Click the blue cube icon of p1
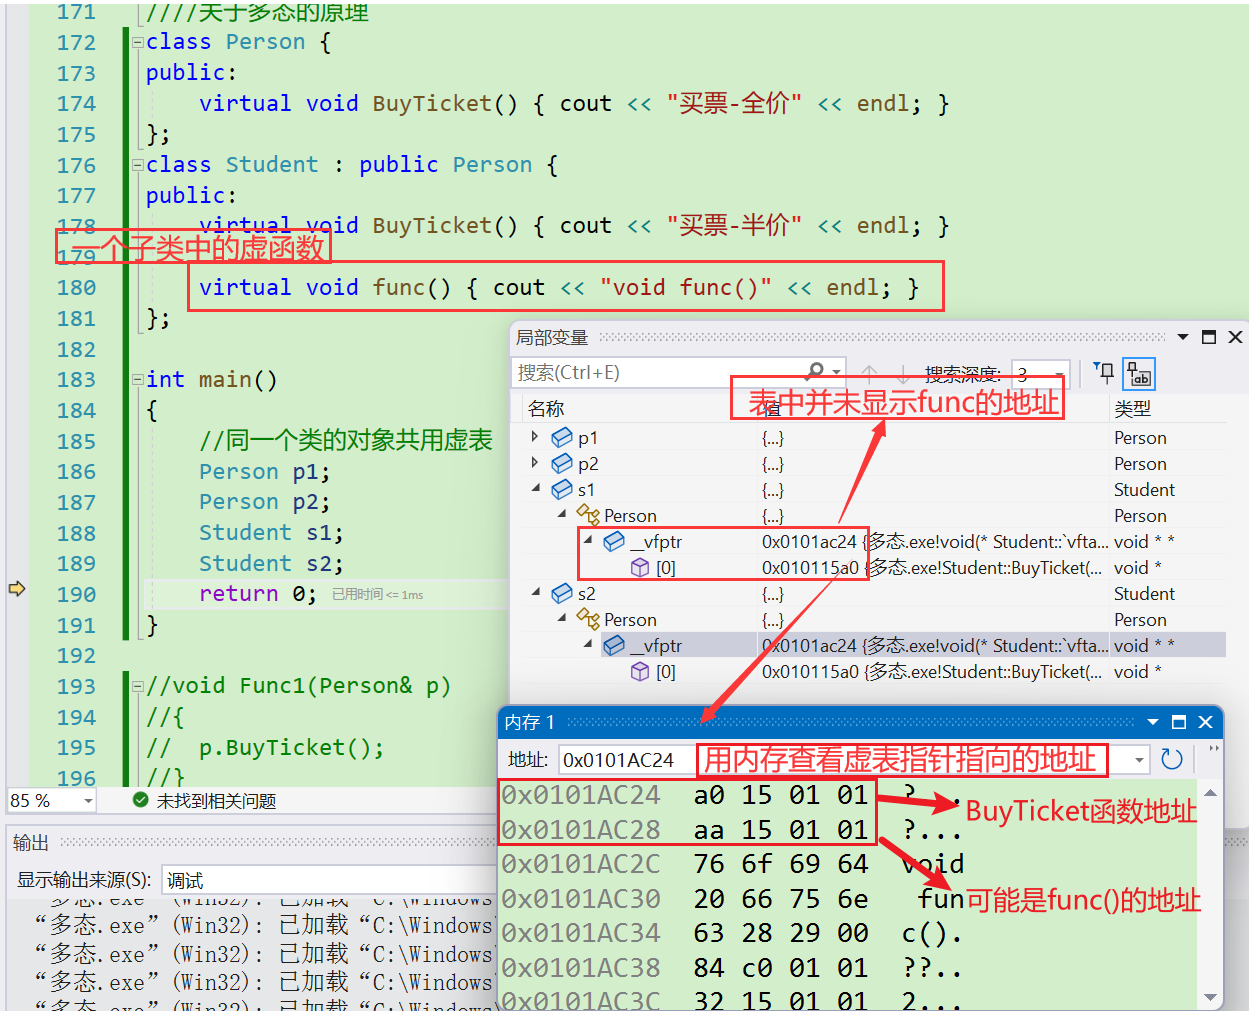This screenshot has height=1012, width=1250. [x=562, y=437]
